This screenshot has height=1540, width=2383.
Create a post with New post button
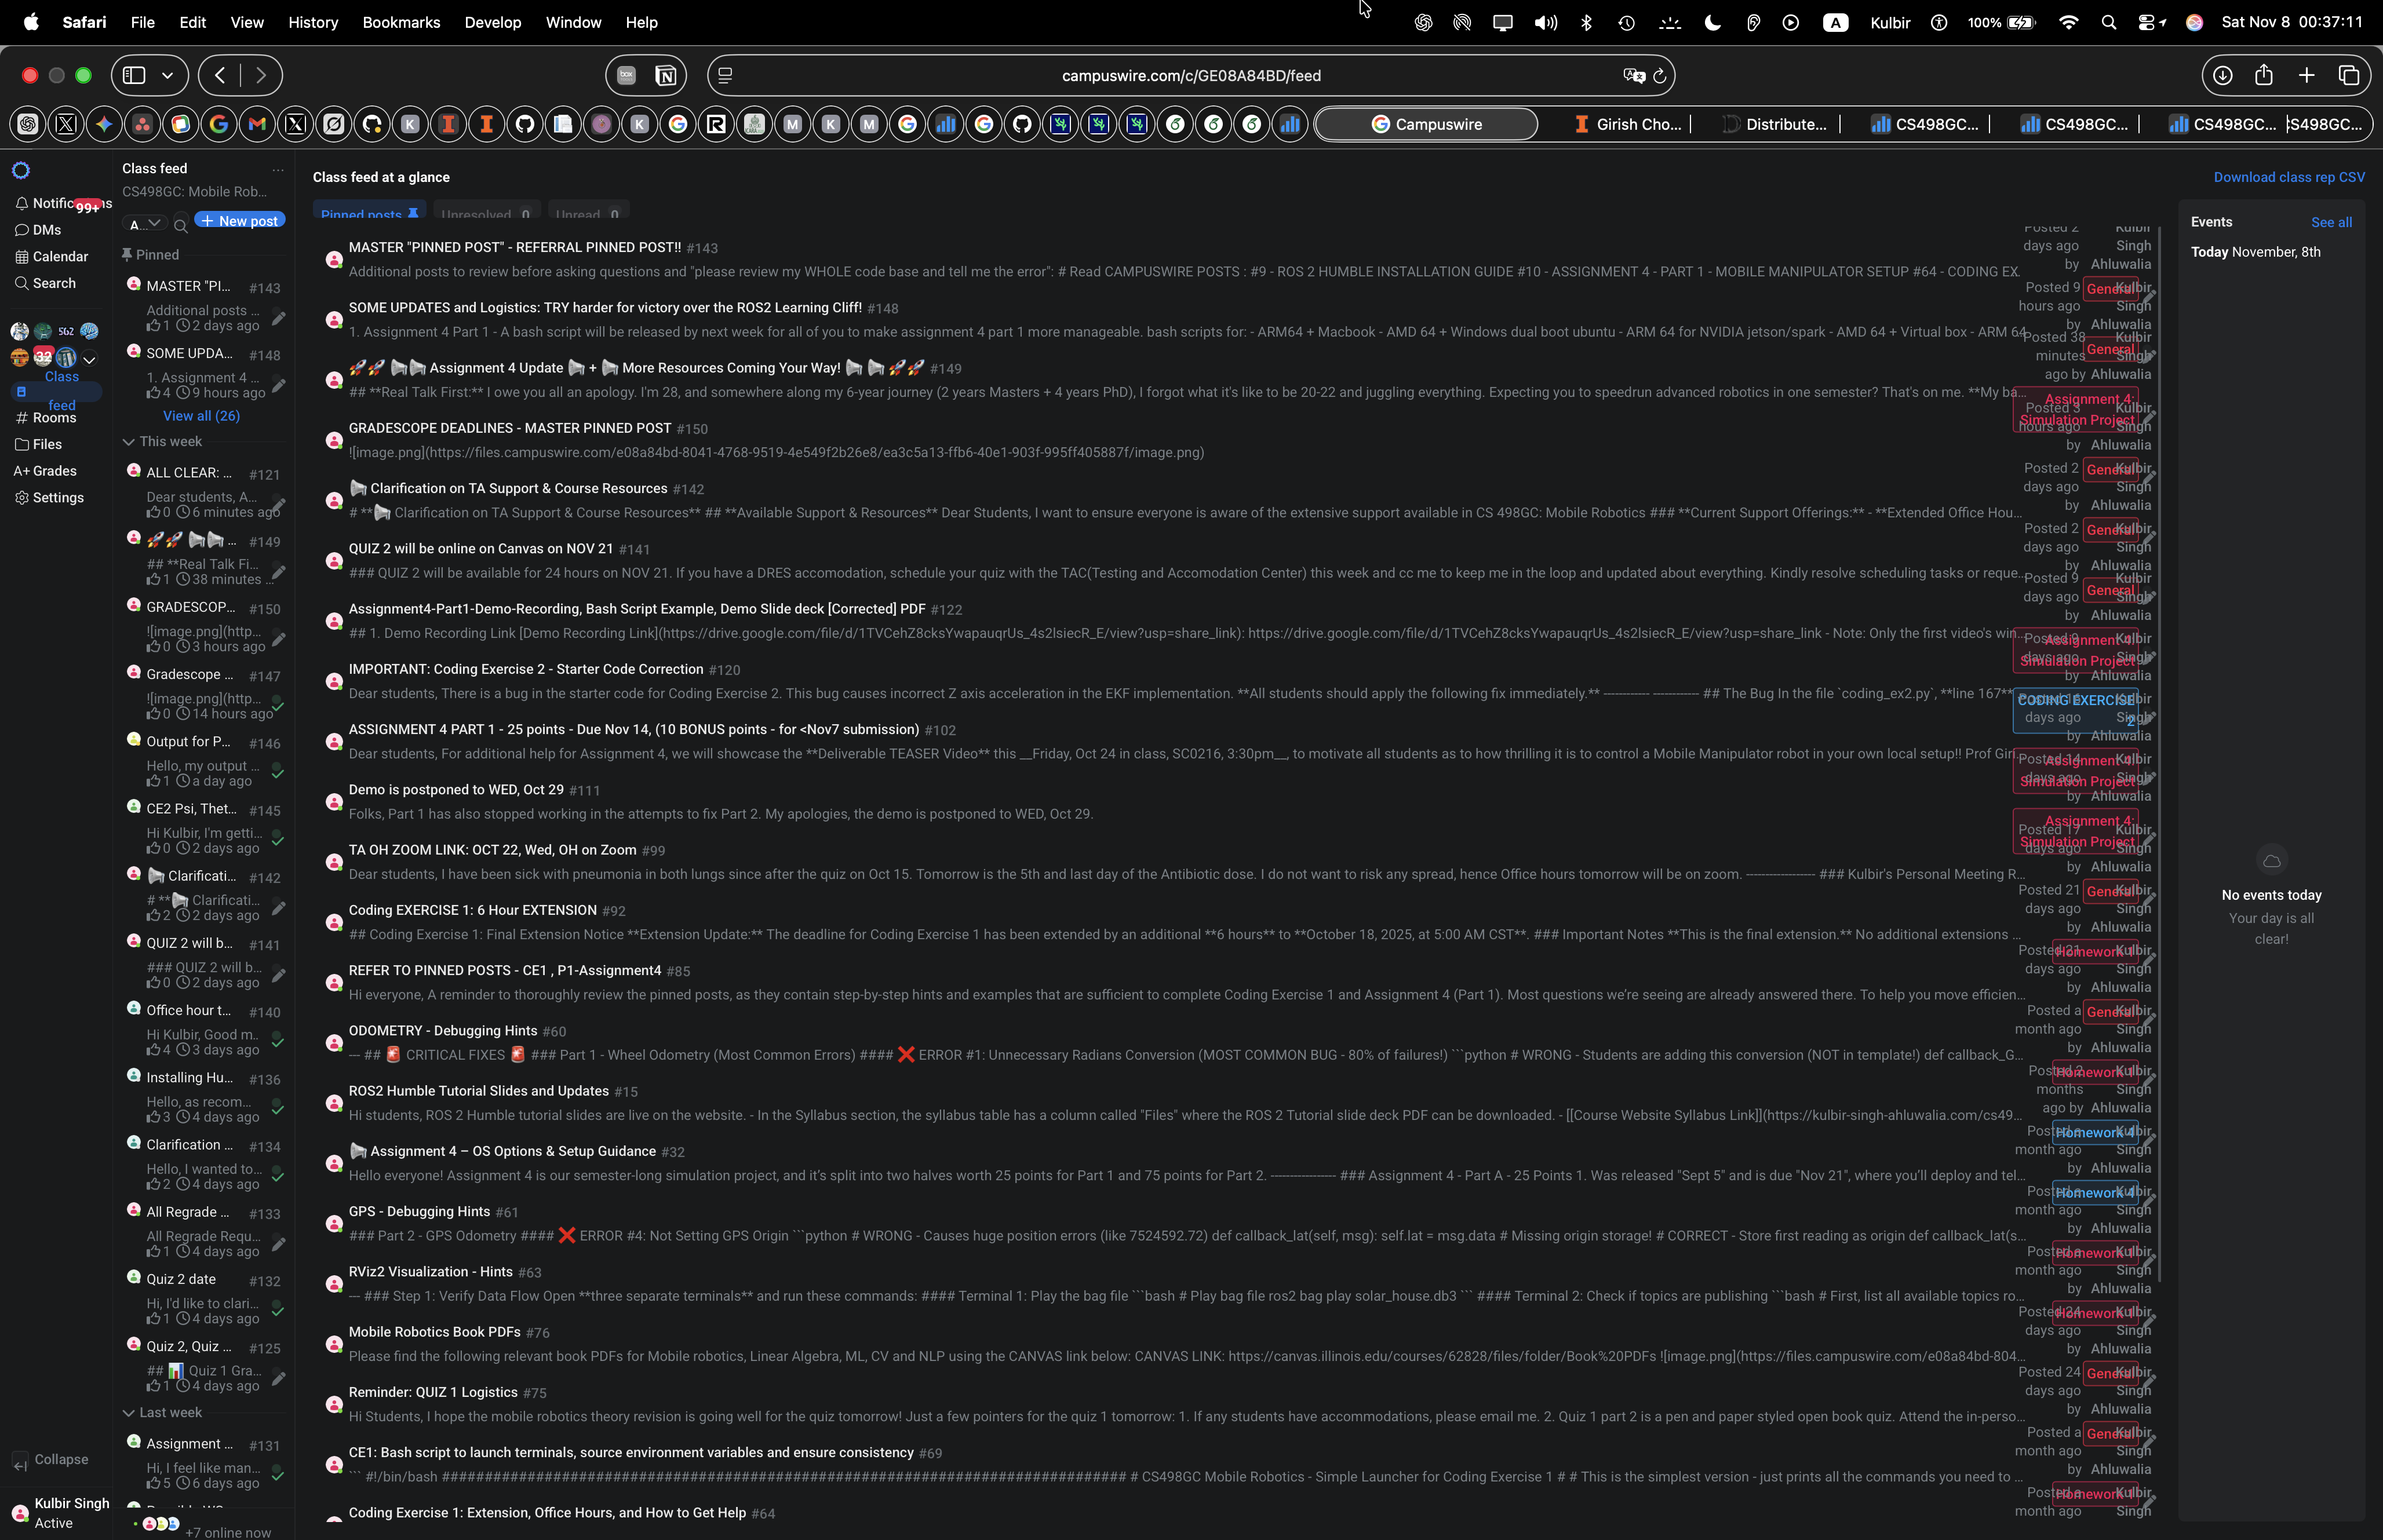point(240,221)
